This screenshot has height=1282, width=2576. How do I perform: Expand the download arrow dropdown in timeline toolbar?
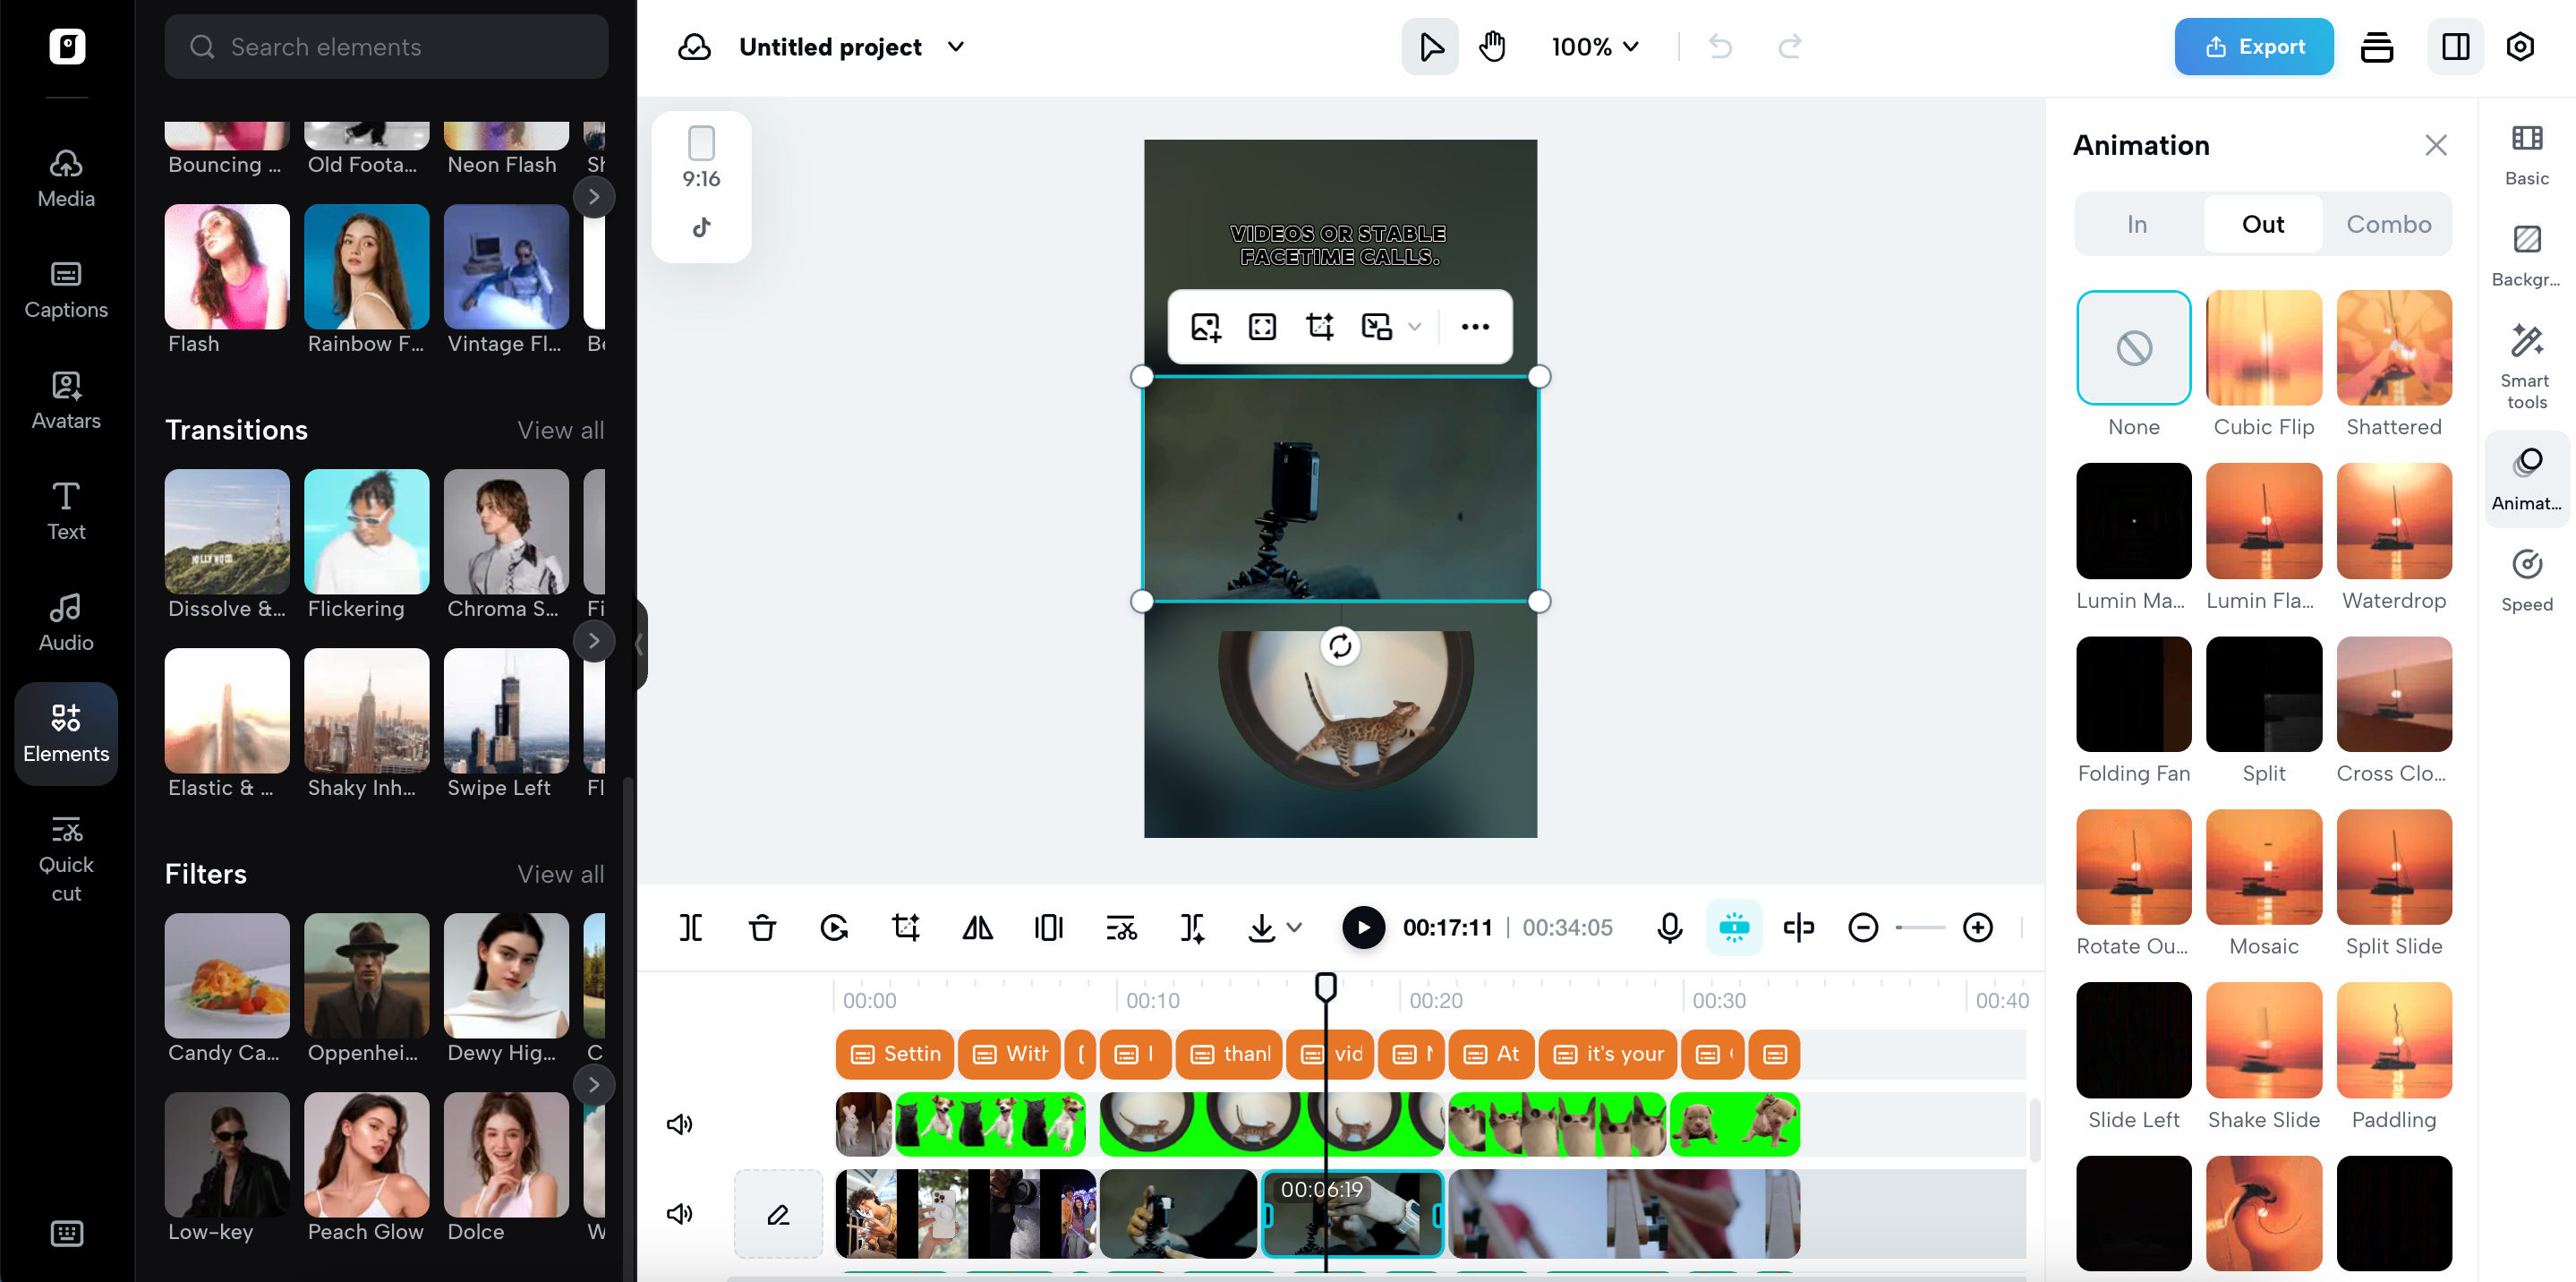pyautogui.click(x=1294, y=928)
